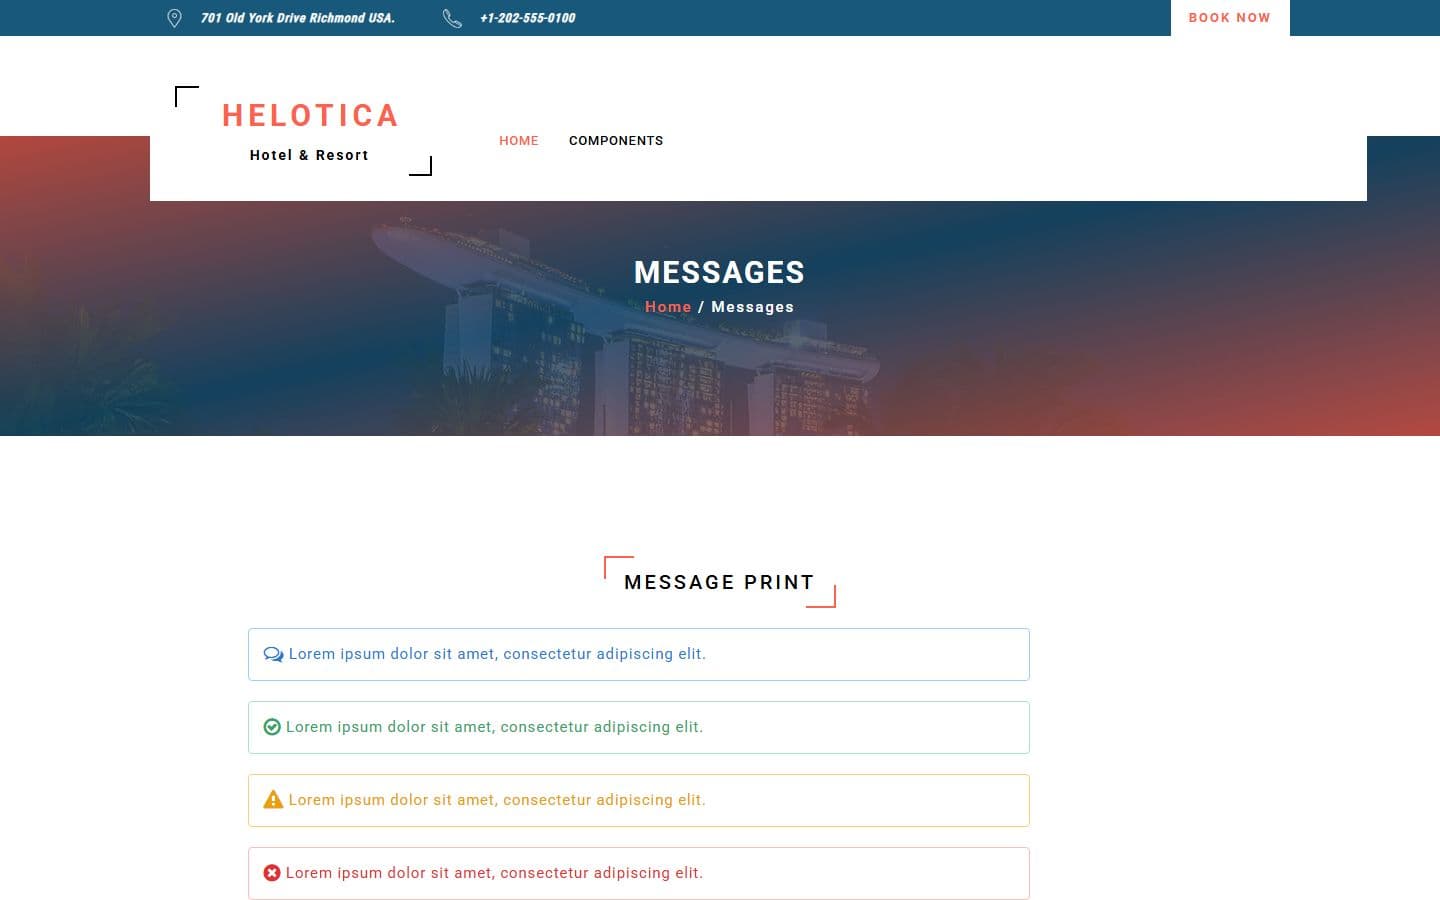Click the yellow warning message text
Image resolution: width=1440 pixels, height=900 pixels.
pos(497,800)
